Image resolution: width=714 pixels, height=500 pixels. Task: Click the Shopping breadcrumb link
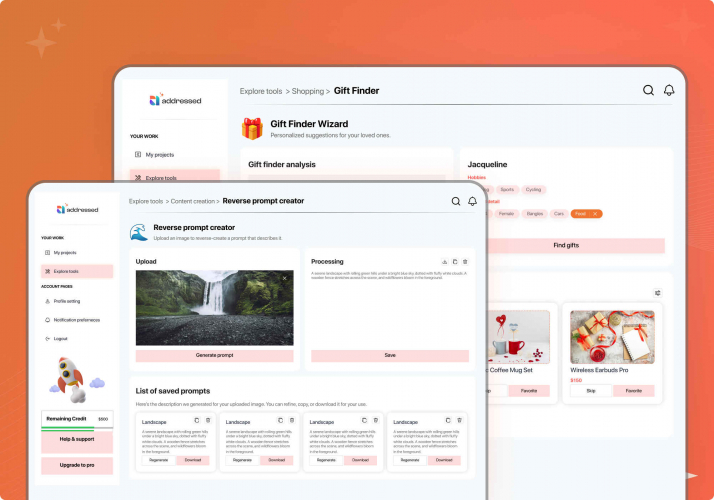[308, 91]
